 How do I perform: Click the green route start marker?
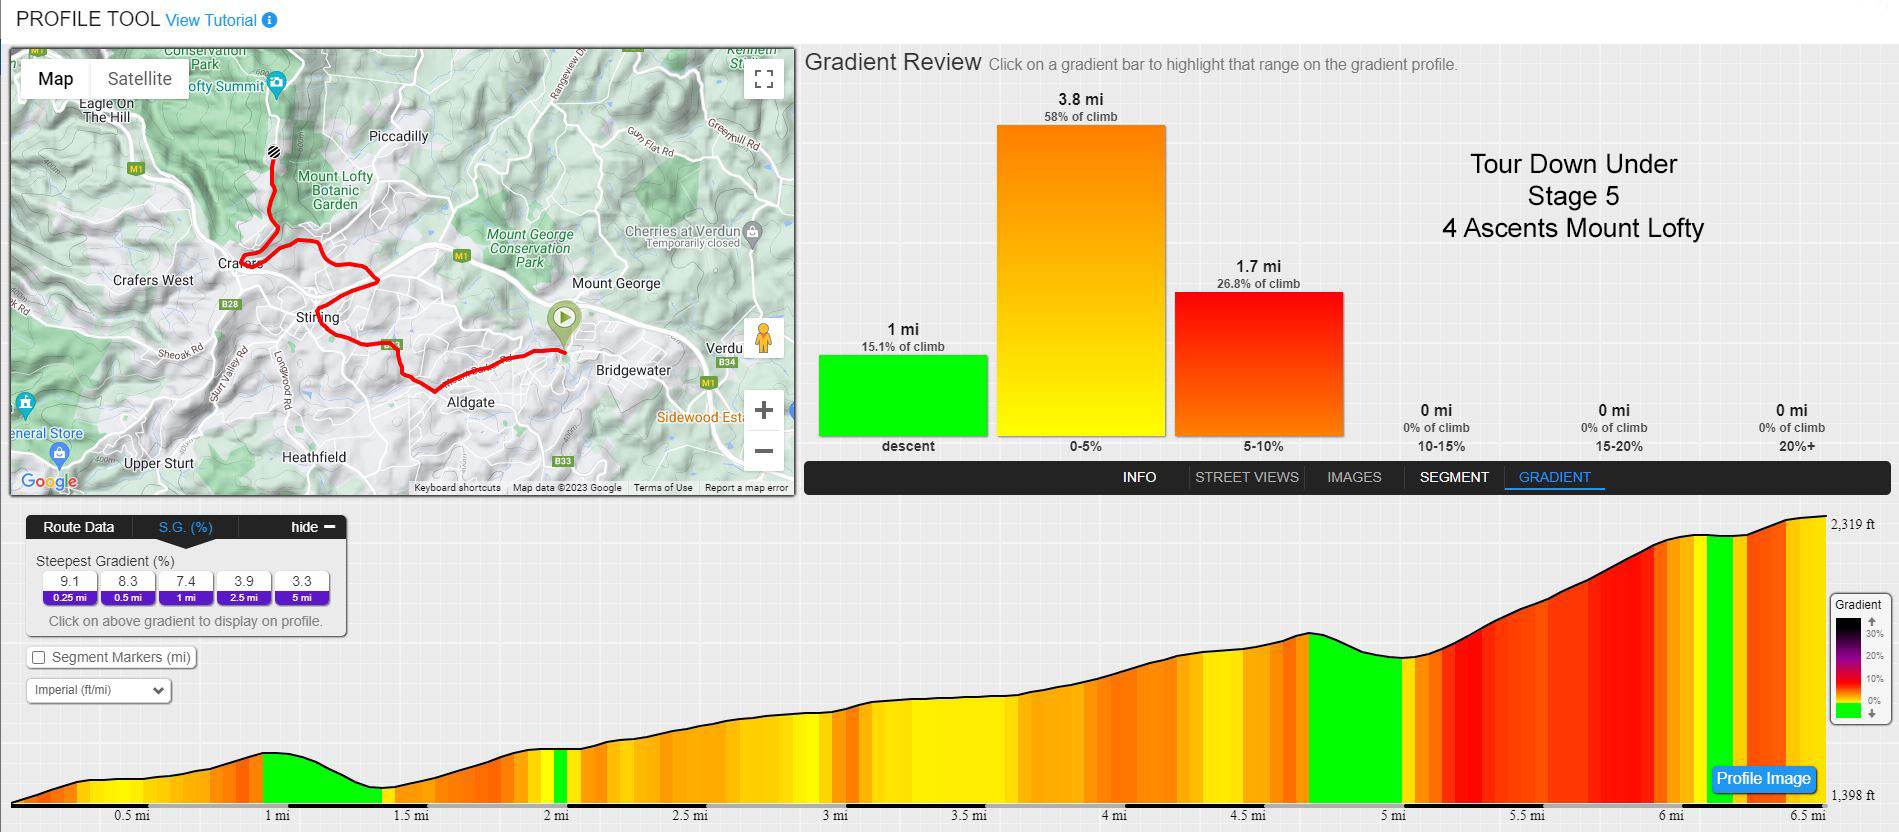564,324
